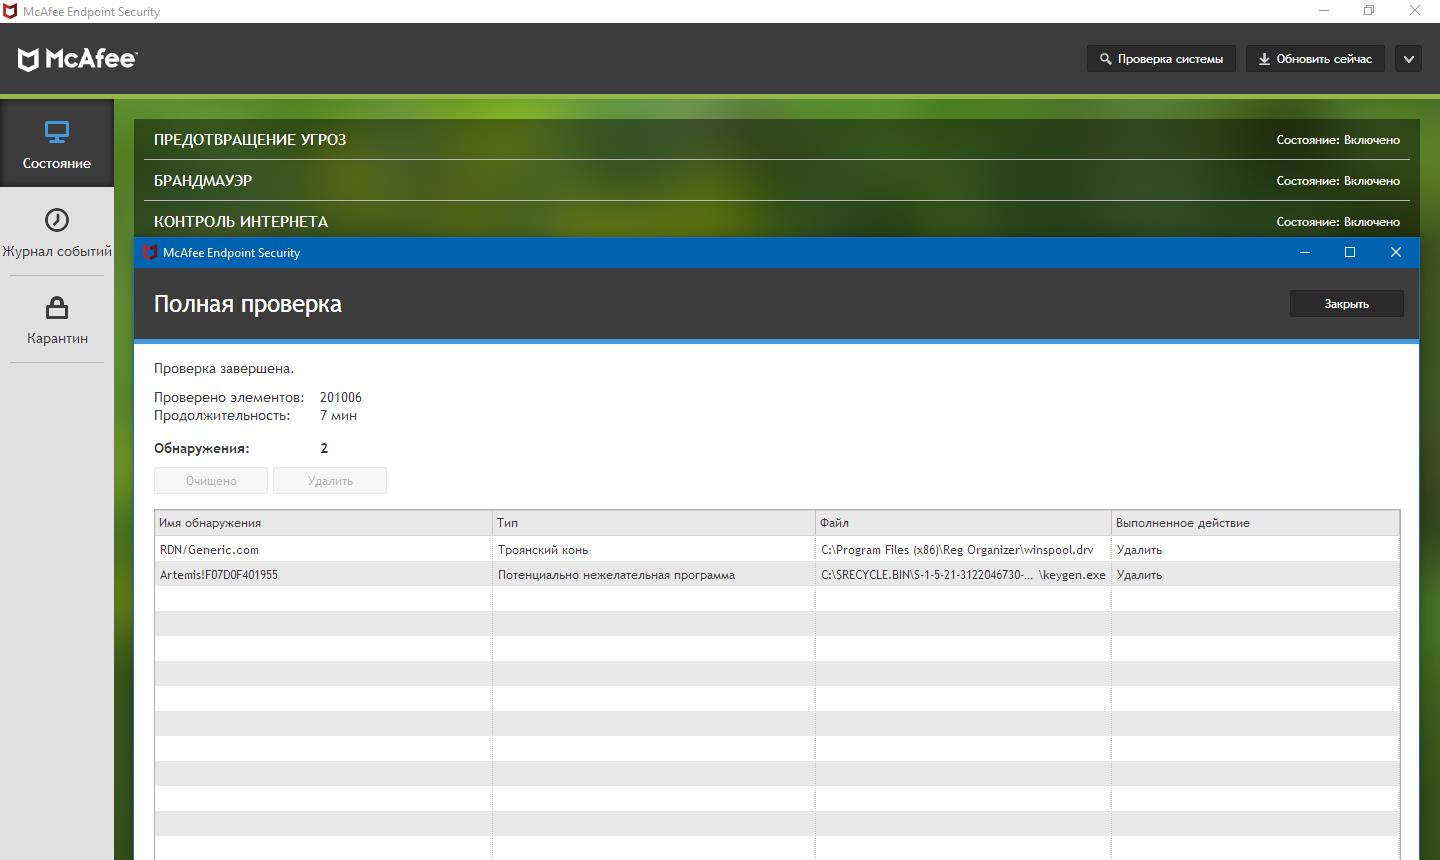This screenshot has width=1440, height=860.
Task: Expand the header dropdown arrow menu
Action: 1408,59
